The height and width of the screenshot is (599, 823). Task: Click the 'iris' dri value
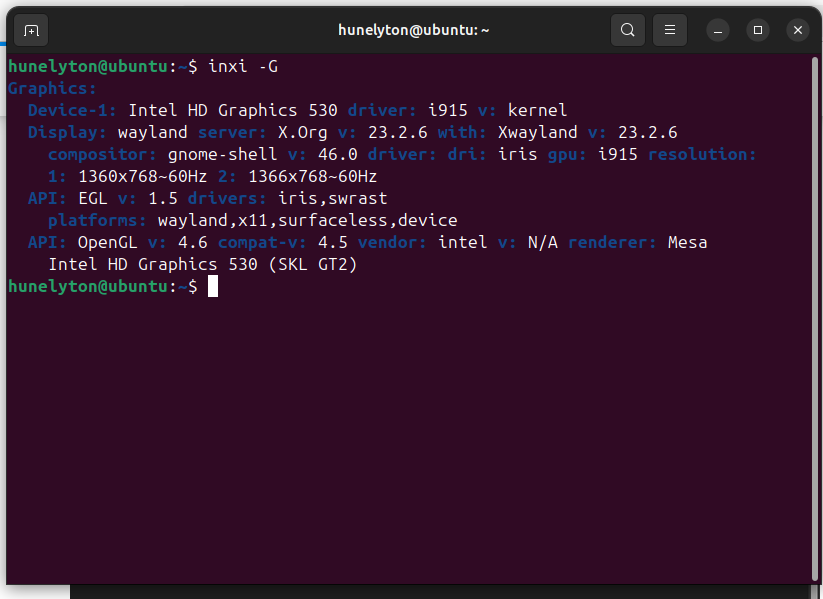click(518, 155)
